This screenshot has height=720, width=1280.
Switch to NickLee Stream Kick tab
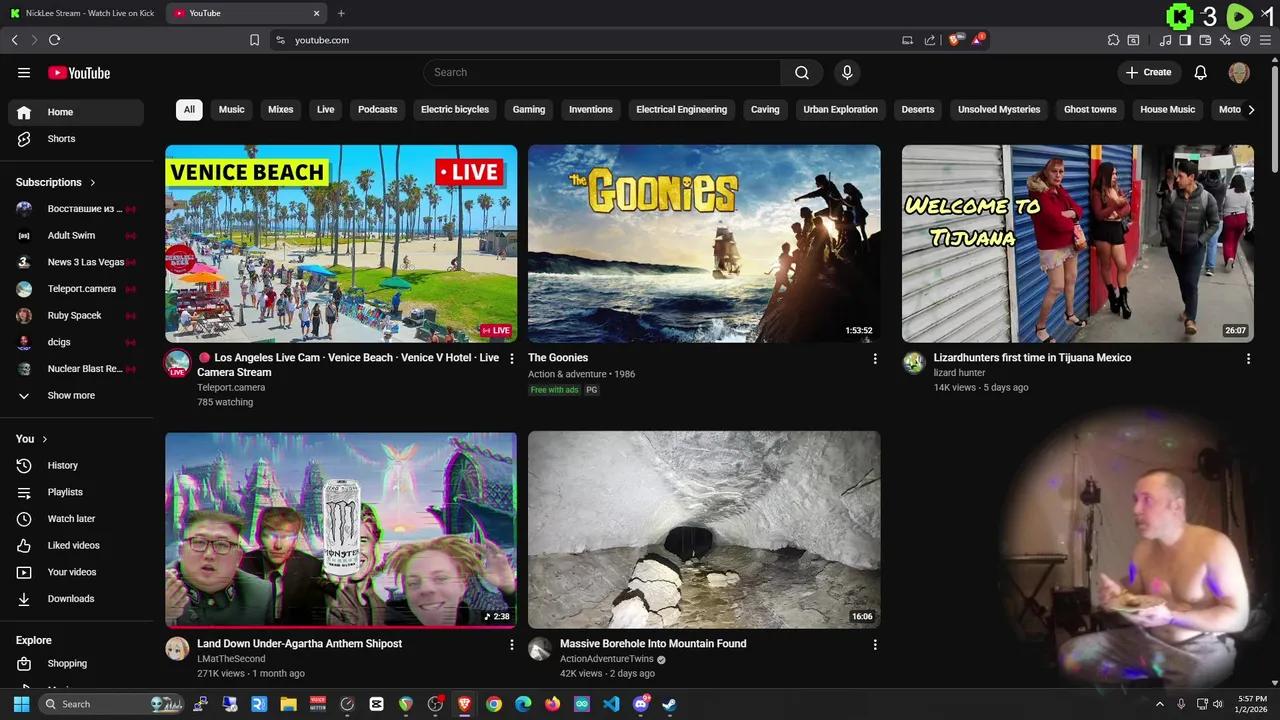pyautogui.click(x=82, y=13)
